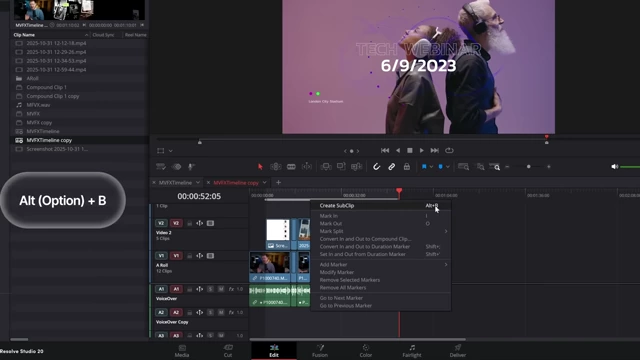Click the Replace Clip toolbar icon

356,167
